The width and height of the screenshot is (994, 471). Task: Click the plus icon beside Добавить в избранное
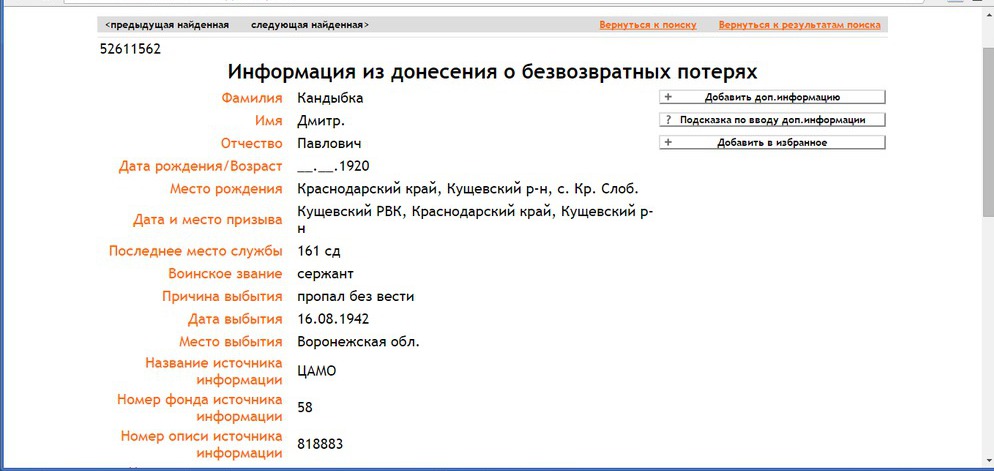668,143
